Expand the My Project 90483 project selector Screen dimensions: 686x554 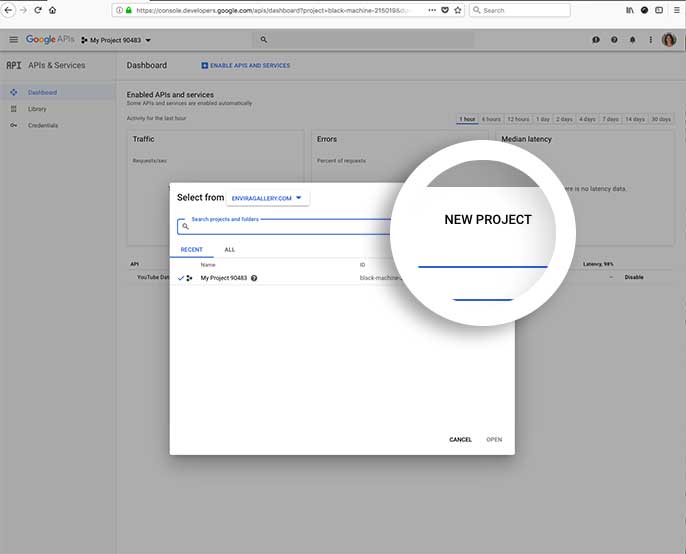point(116,40)
